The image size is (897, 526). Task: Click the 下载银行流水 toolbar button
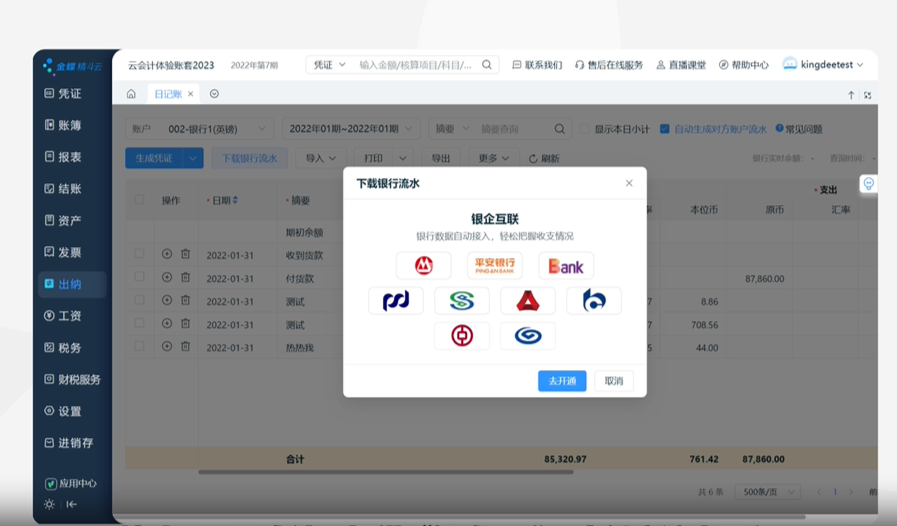(x=249, y=158)
